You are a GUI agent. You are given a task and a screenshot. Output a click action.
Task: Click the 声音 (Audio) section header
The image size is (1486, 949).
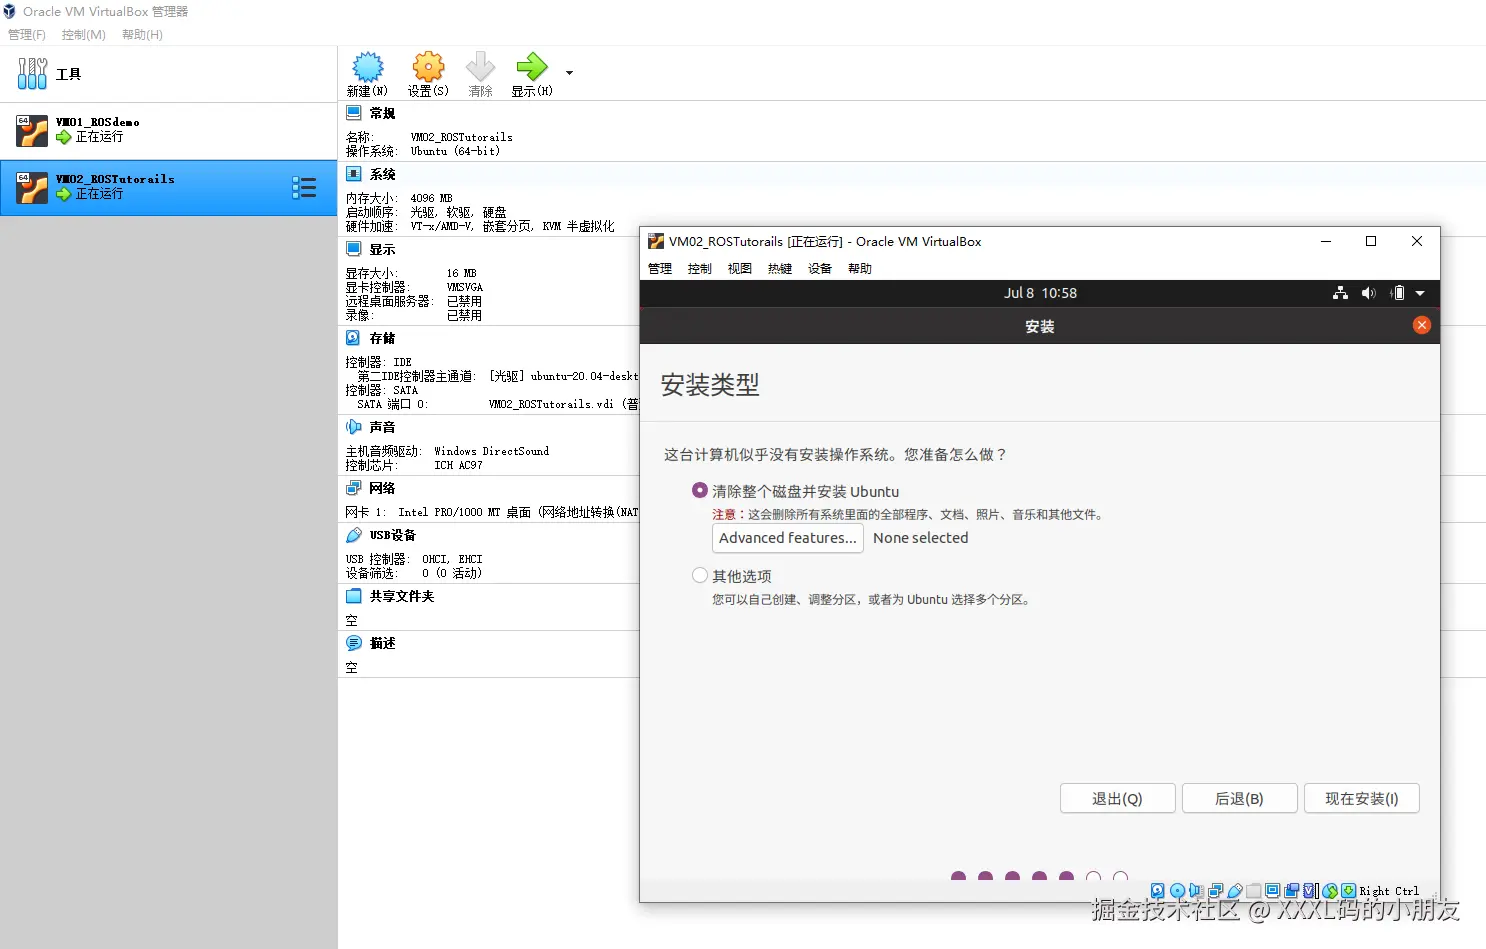[x=382, y=427]
